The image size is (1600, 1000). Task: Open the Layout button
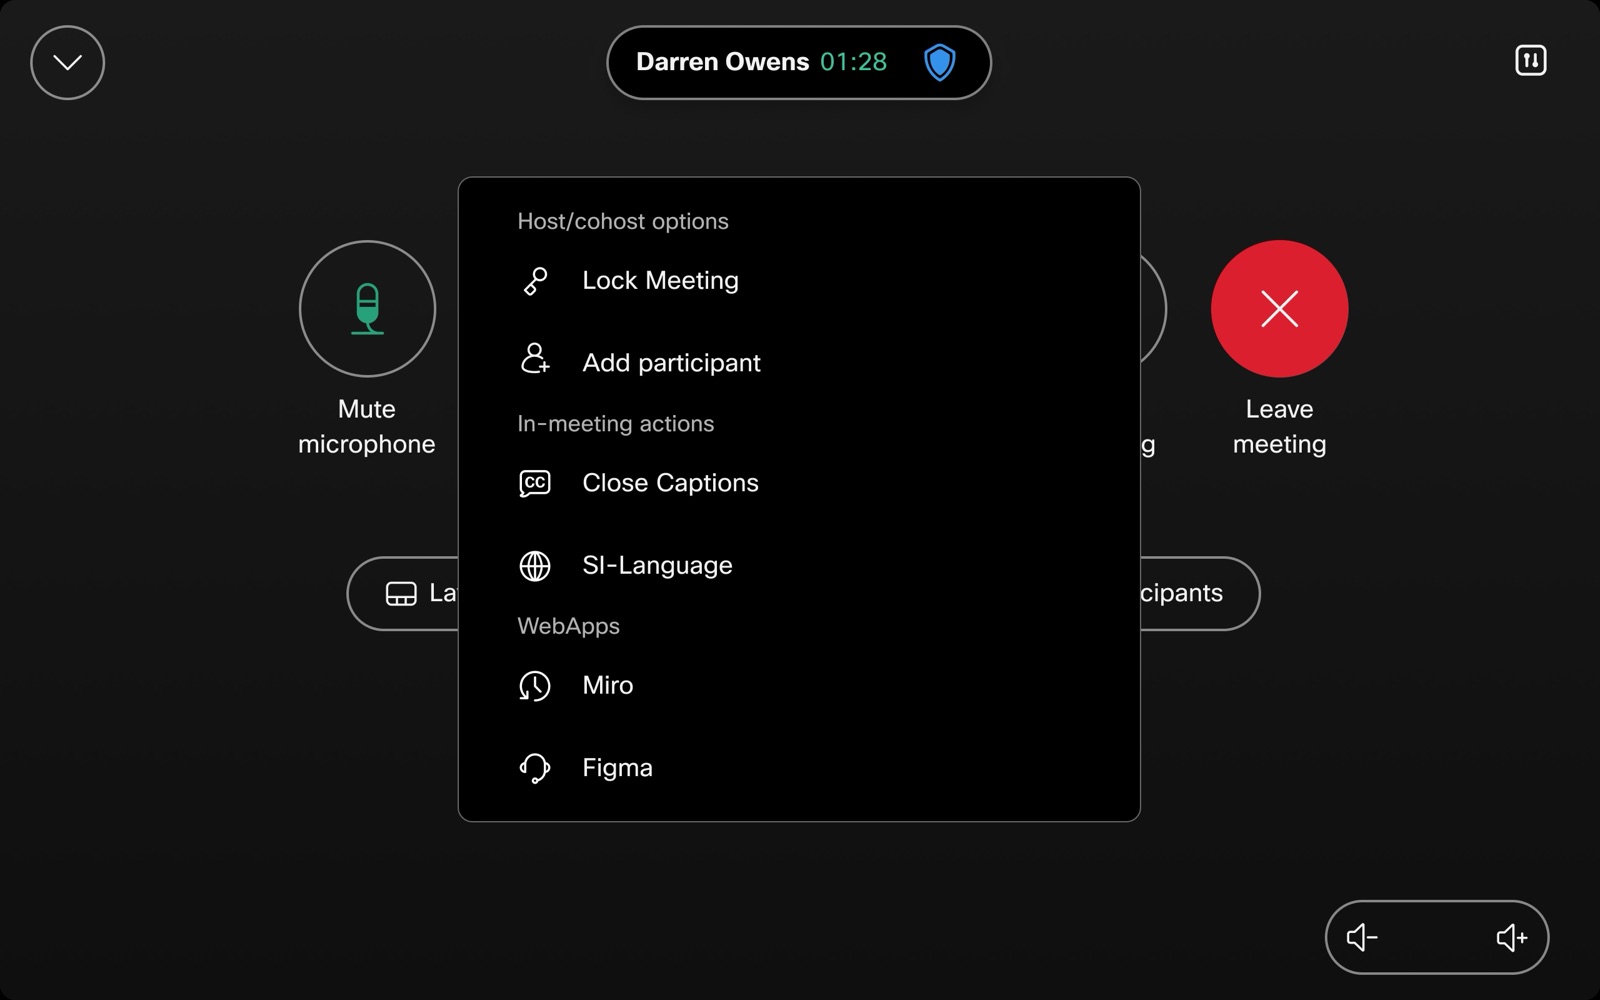pos(403,593)
